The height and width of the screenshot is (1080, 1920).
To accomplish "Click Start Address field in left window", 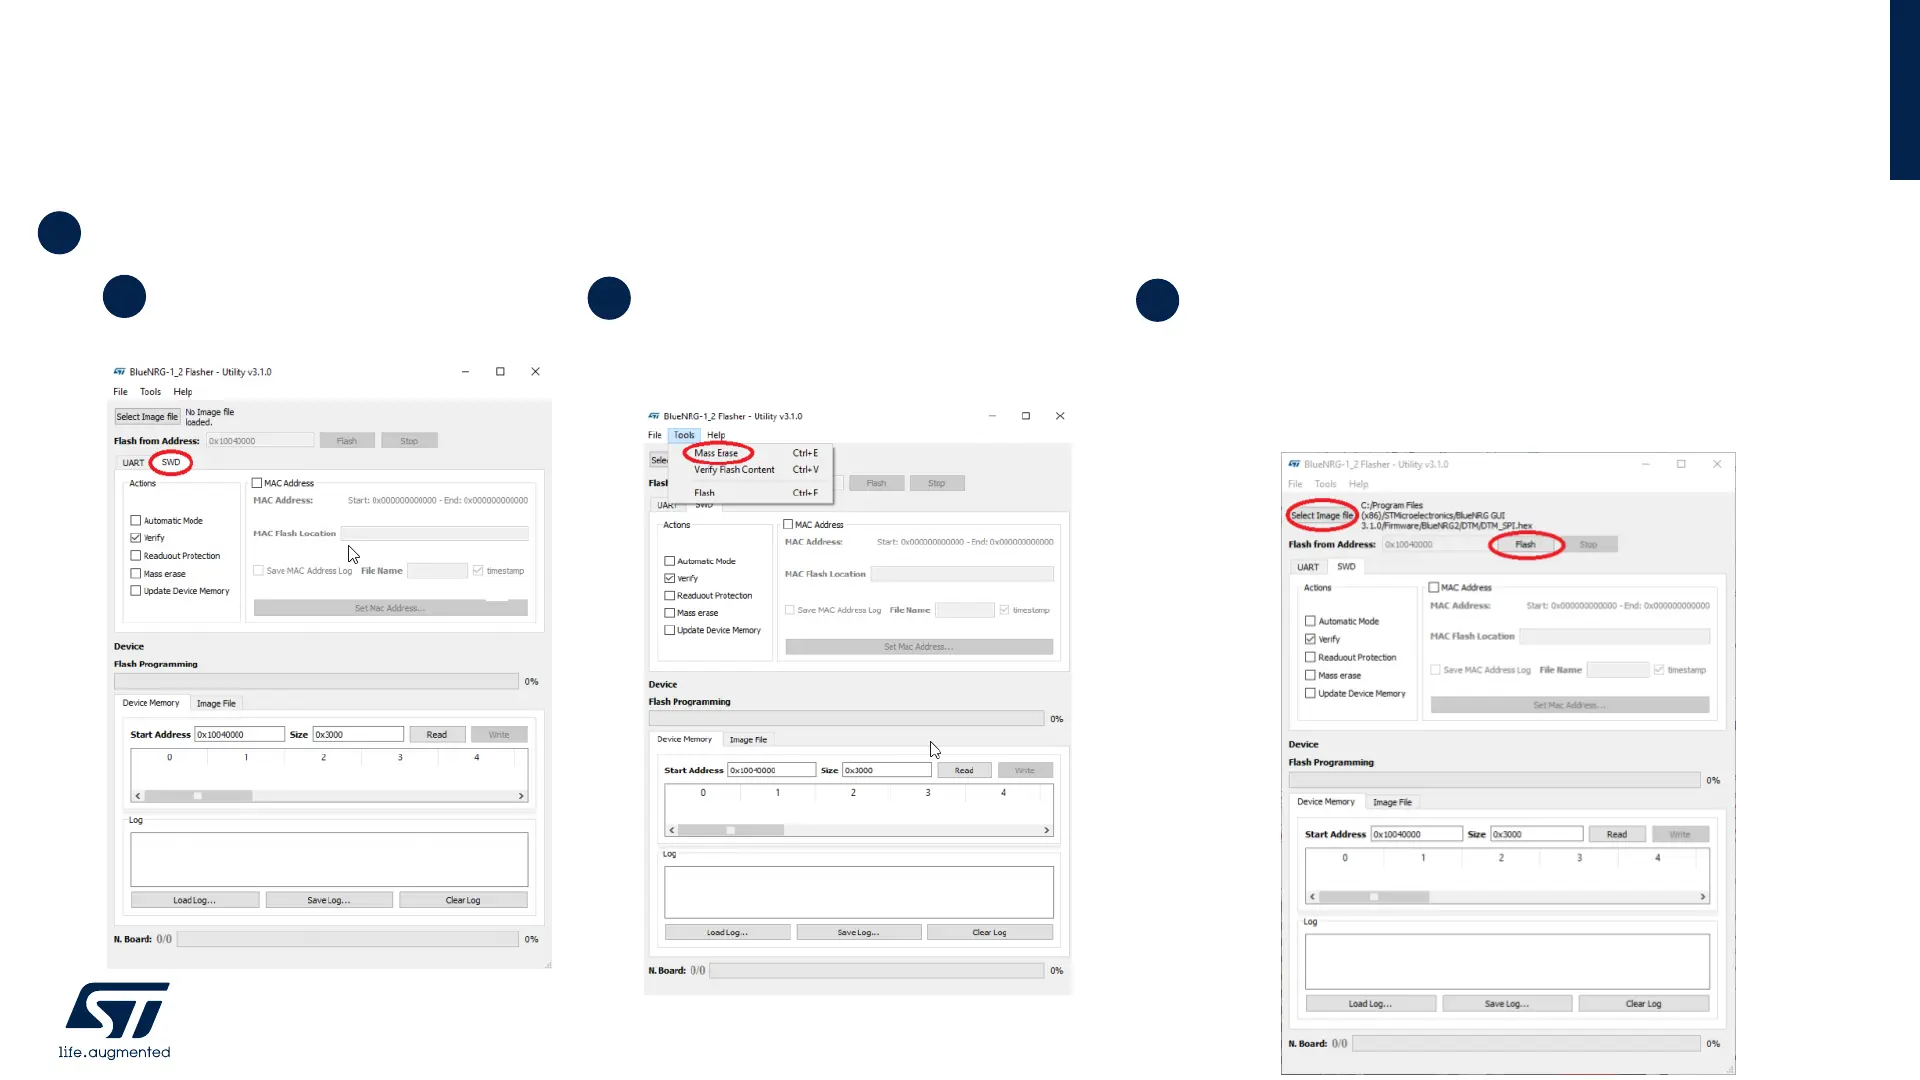I will [239, 735].
